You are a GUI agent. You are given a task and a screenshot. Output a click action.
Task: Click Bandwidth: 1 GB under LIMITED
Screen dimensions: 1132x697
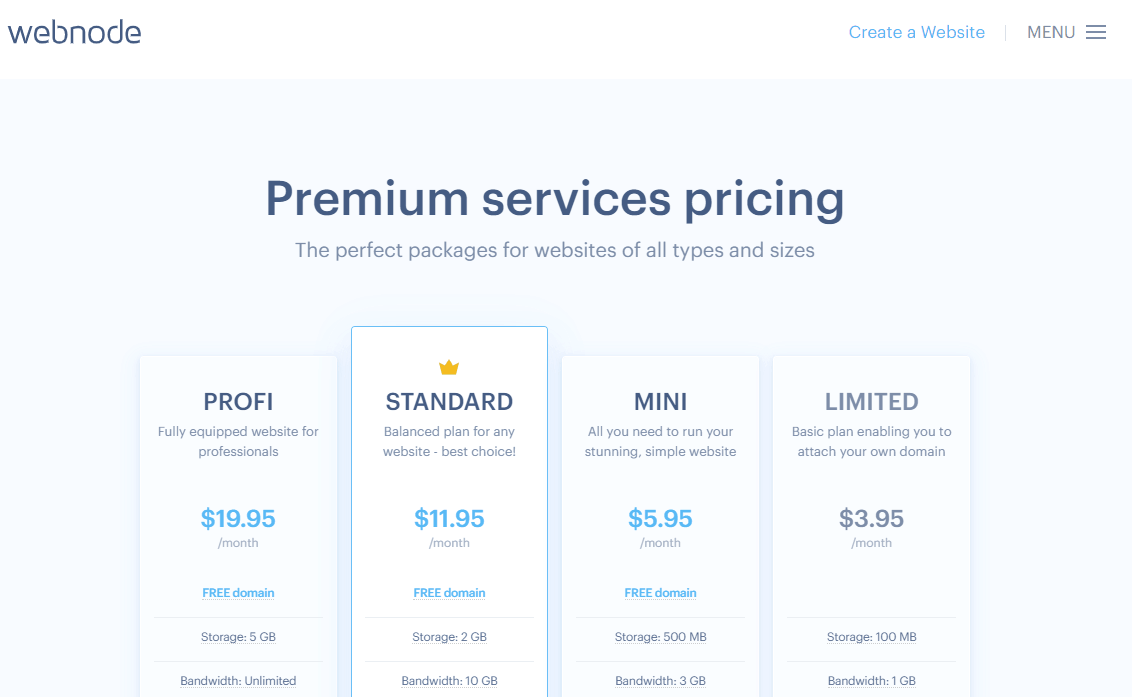[x=871, y=680]
